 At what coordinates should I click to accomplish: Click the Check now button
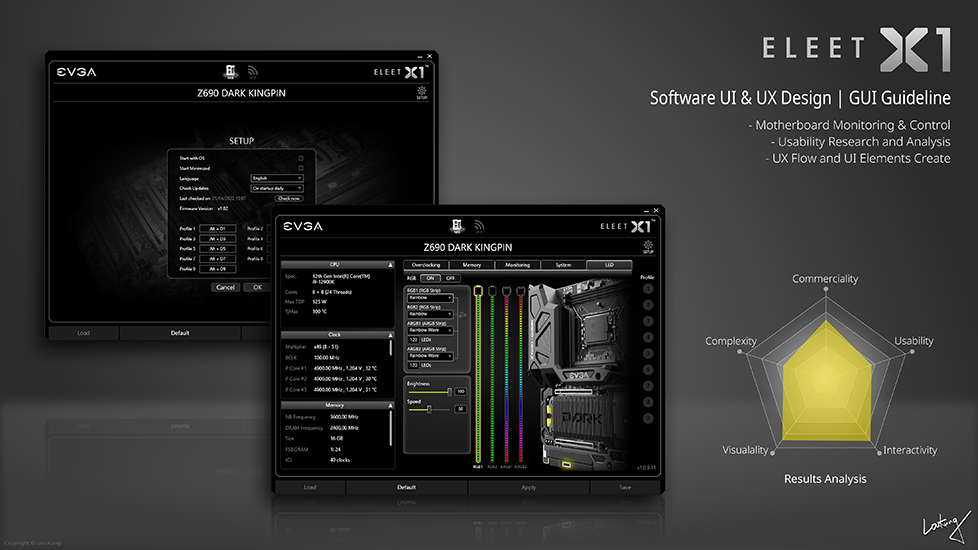(289, 198)
